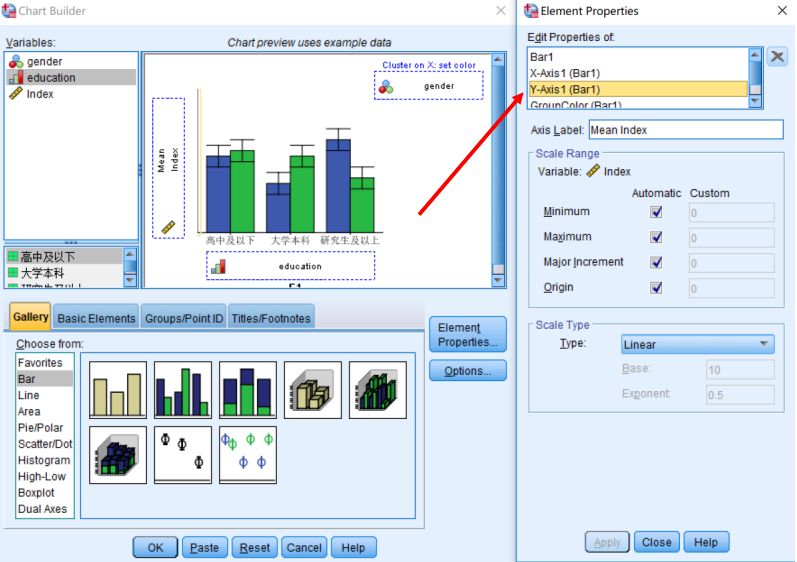The width and height of the screenshot is (797, 562).
Task: Click Help in Chart Builder
Action: (x=353, y=547)
